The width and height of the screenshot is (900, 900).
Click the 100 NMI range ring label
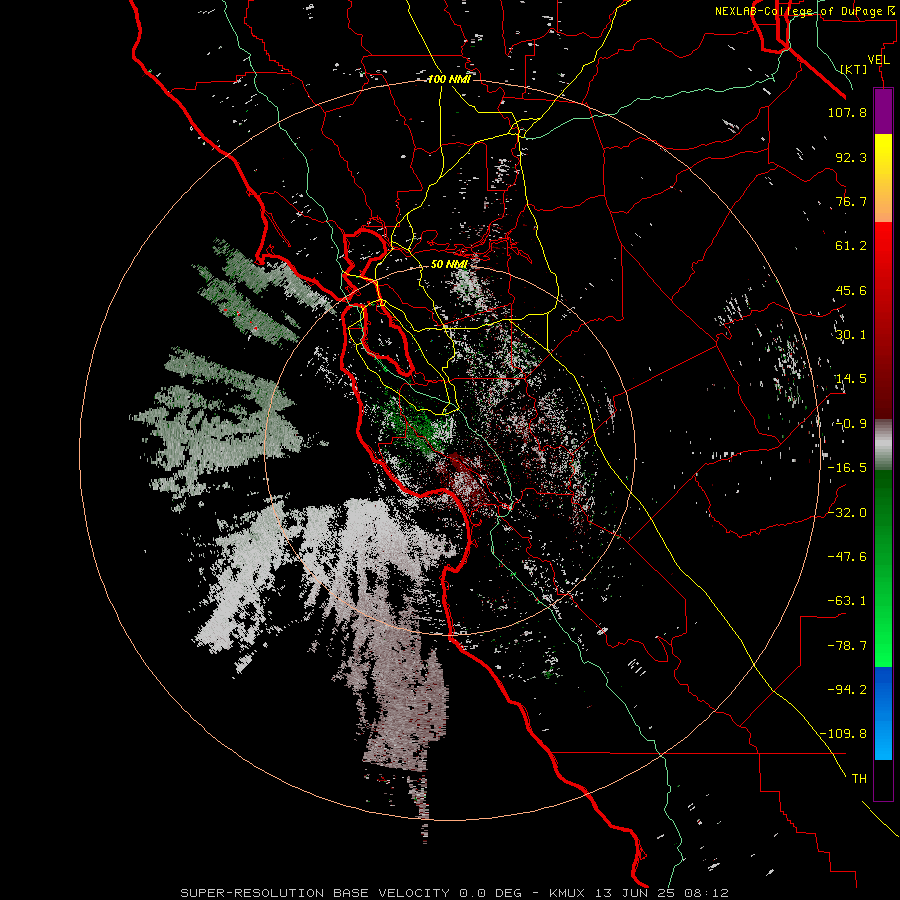coord(449,79)
